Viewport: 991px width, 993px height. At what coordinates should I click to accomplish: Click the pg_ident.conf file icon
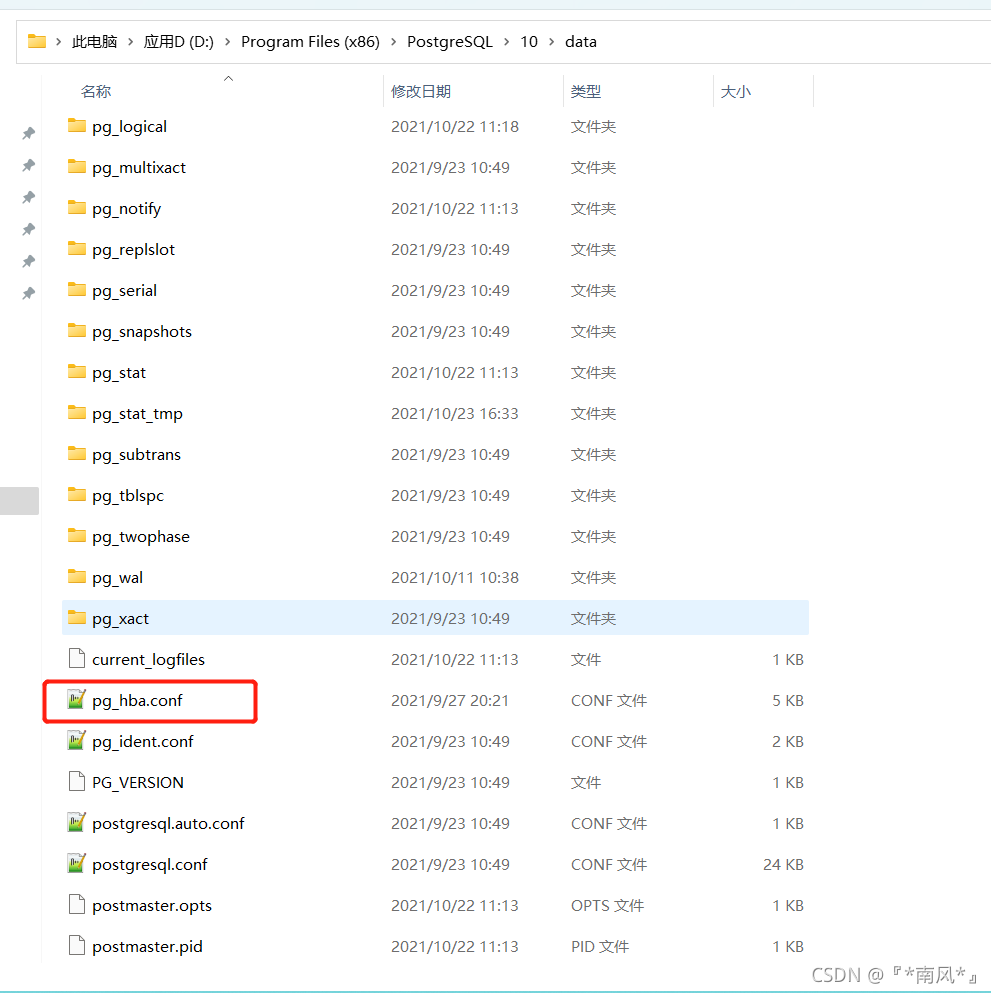point(77,740)
